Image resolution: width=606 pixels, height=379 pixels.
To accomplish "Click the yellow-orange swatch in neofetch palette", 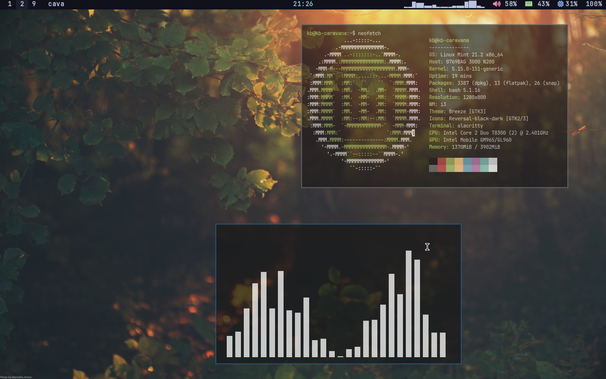I will point(459,165).
